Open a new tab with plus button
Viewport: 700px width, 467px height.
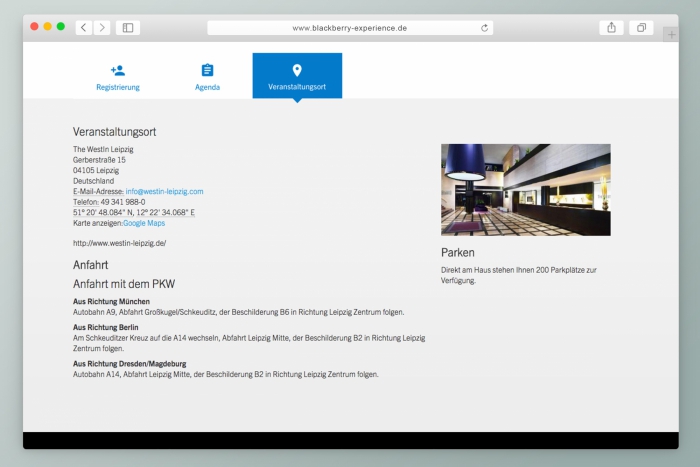(671, 34)
